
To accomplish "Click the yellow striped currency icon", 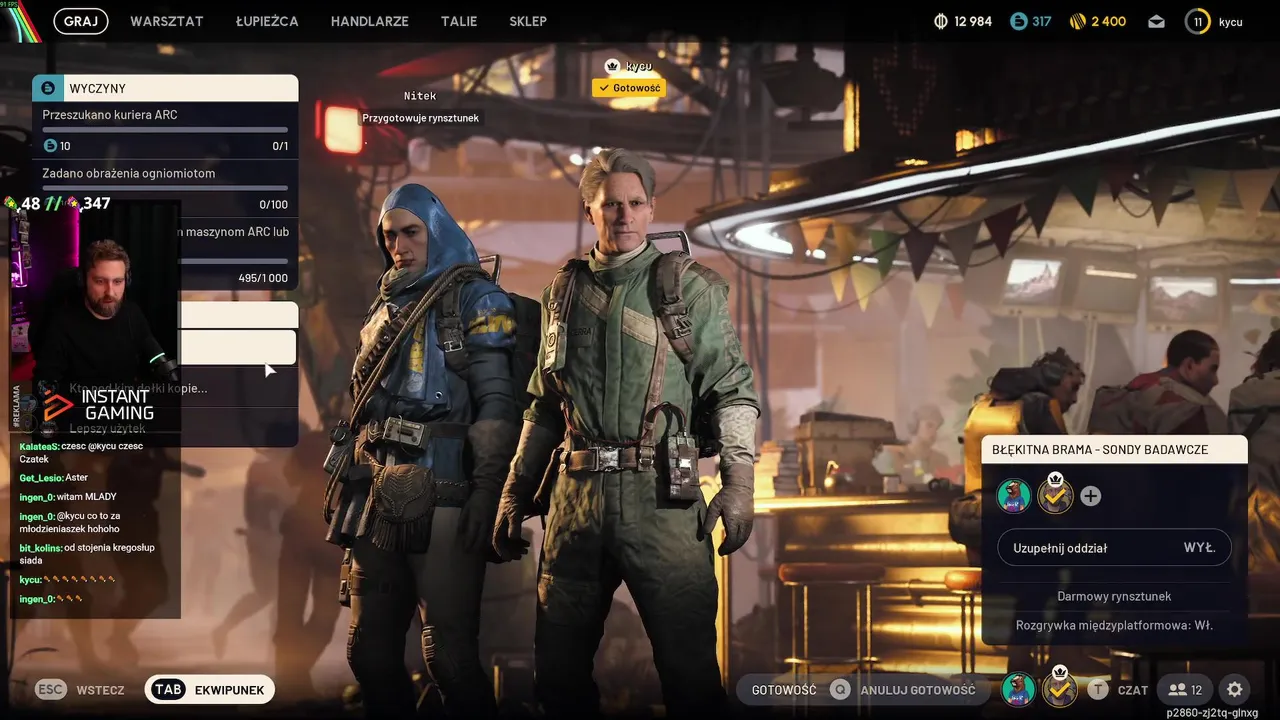I will [x=1078, y=21].
